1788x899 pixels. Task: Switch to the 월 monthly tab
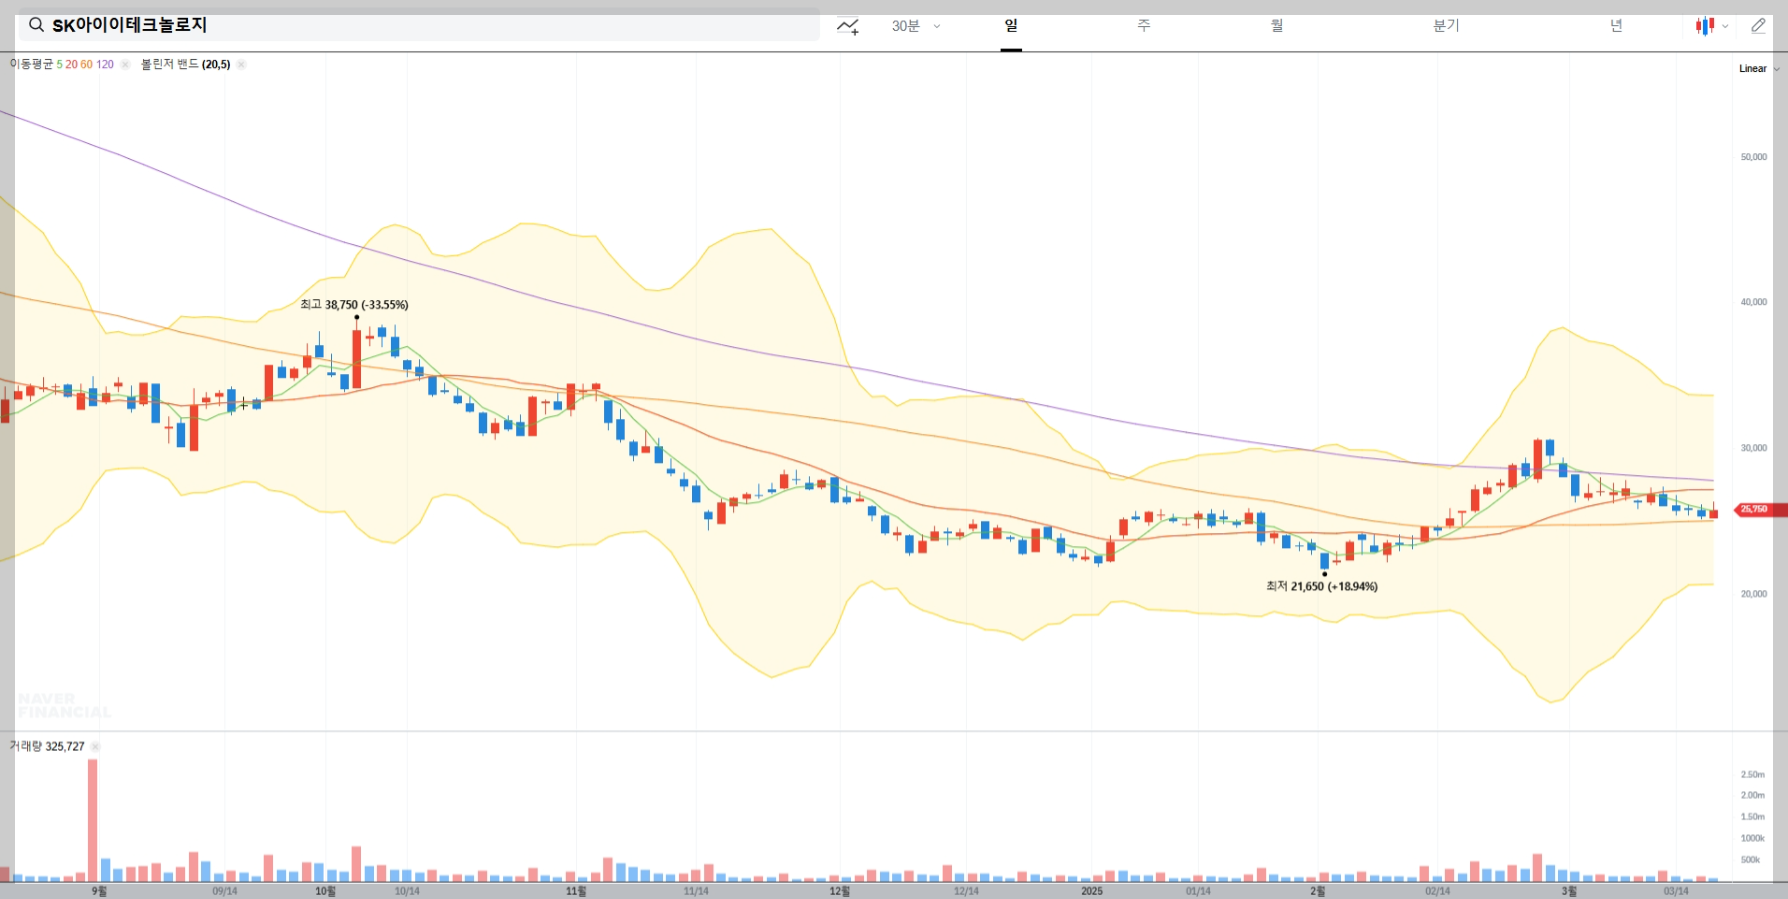click(1277, 26)
